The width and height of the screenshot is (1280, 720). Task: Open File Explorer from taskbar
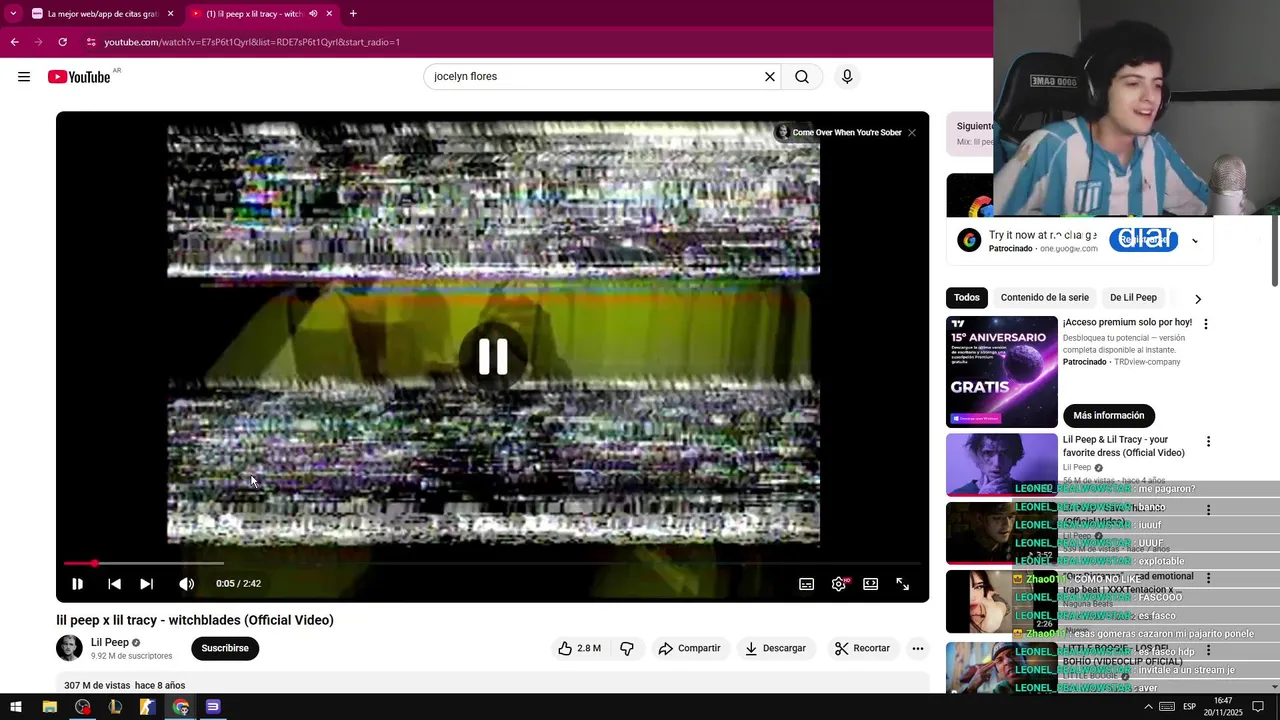coord(49,707)
